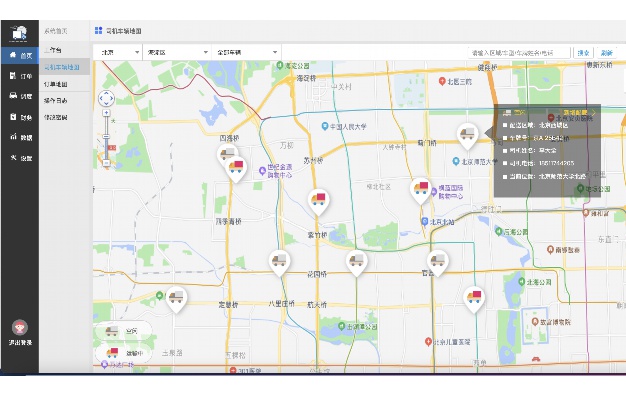Viewport: 626px width, 396px height.
Task: Open the 全部车辆 vehicle filter dropdown
Action: click(x=246, y=52)
